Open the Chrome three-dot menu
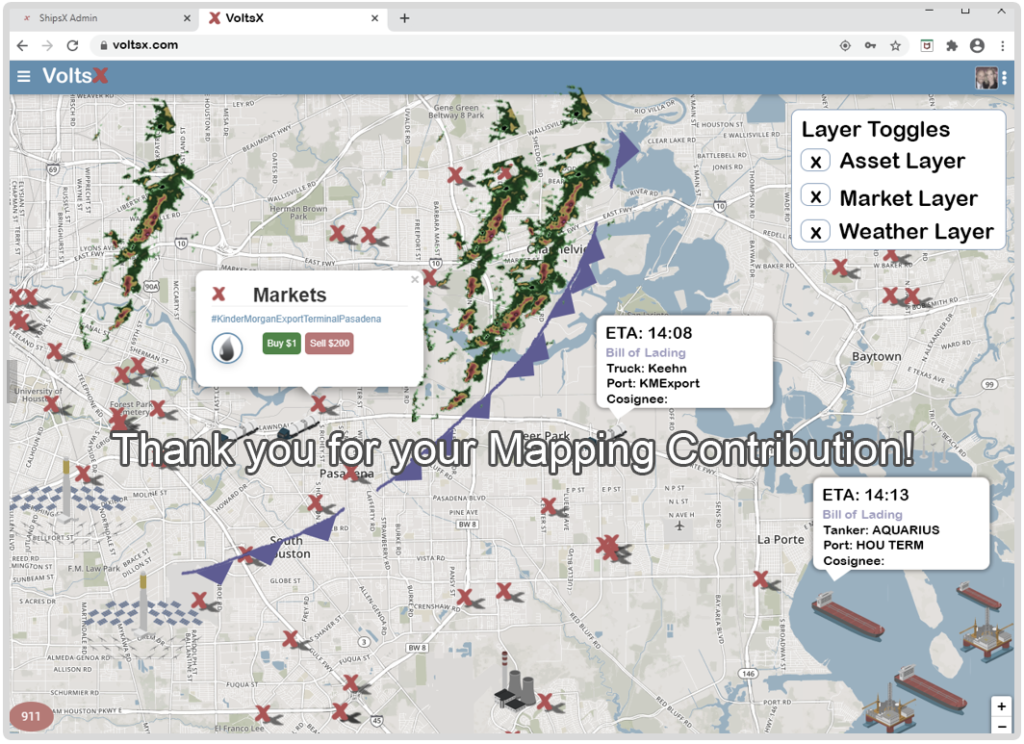The height and width of the screenshot is (744, 1024). 1002,45
